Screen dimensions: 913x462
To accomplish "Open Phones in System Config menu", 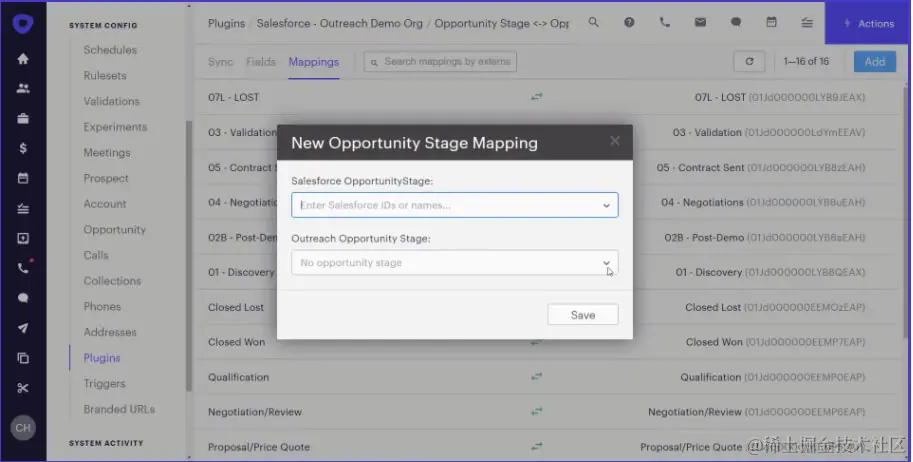I will coord(102,306).
